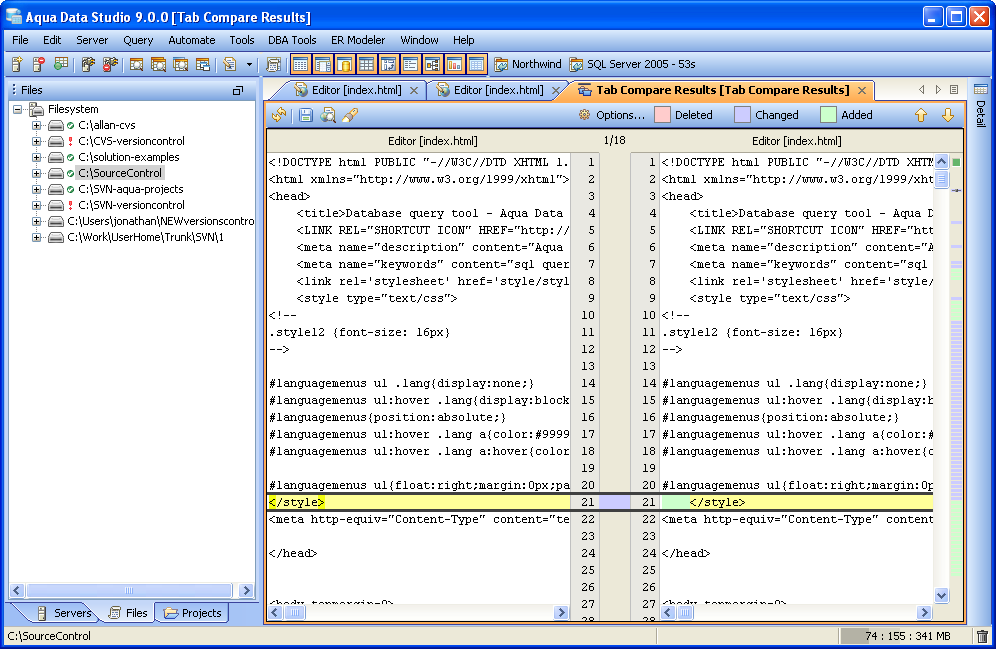Expand the C:\SVN-aqua-projects tree node
This screenshot has width=996, height=649.
[37, 189]
